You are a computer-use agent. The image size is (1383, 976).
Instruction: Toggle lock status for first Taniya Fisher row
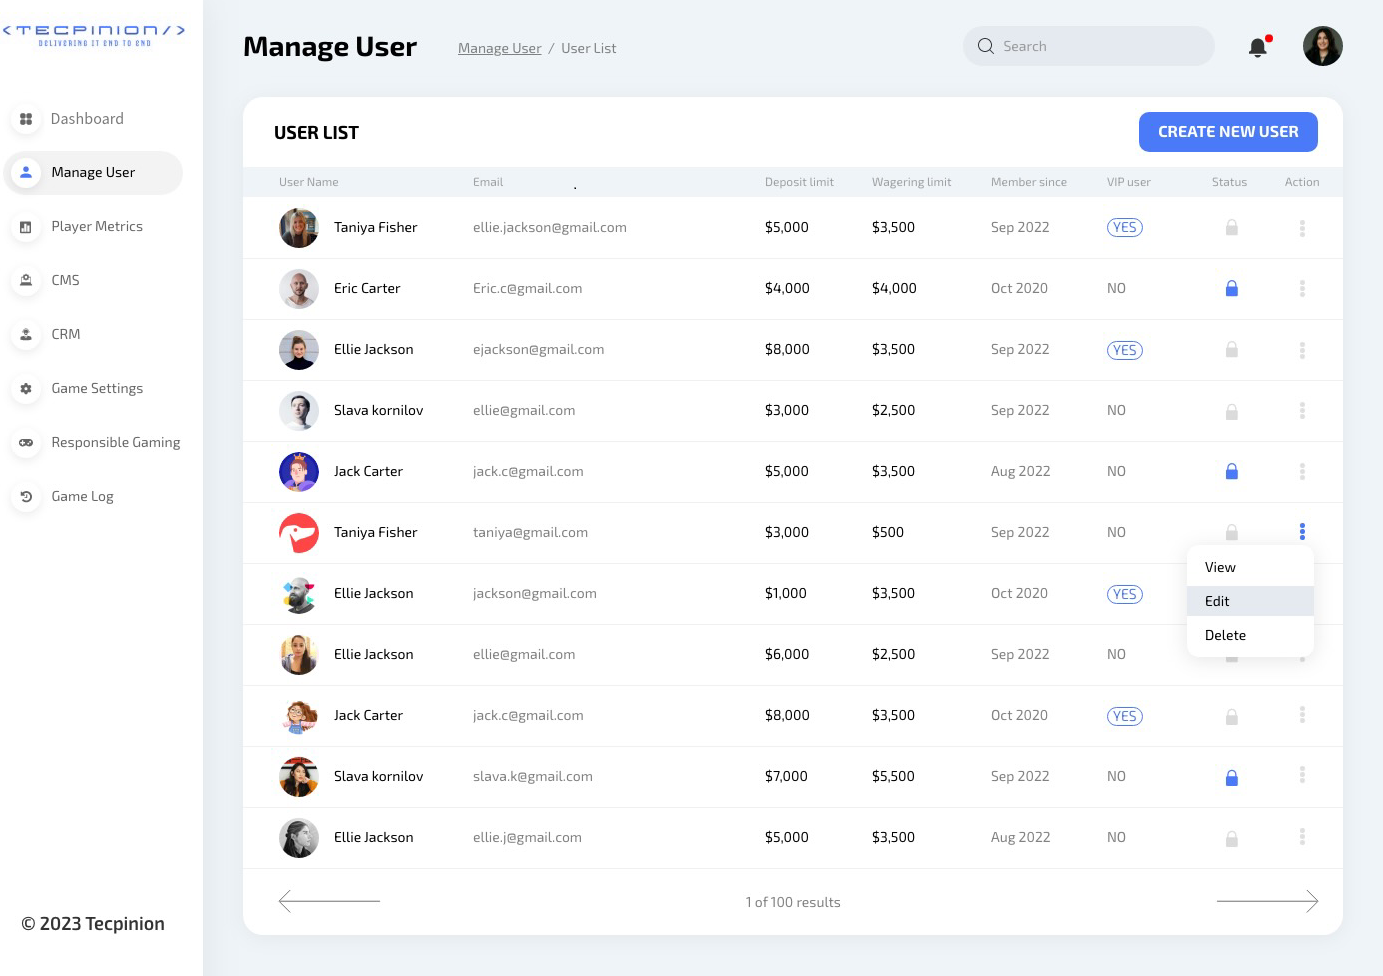1231,228
